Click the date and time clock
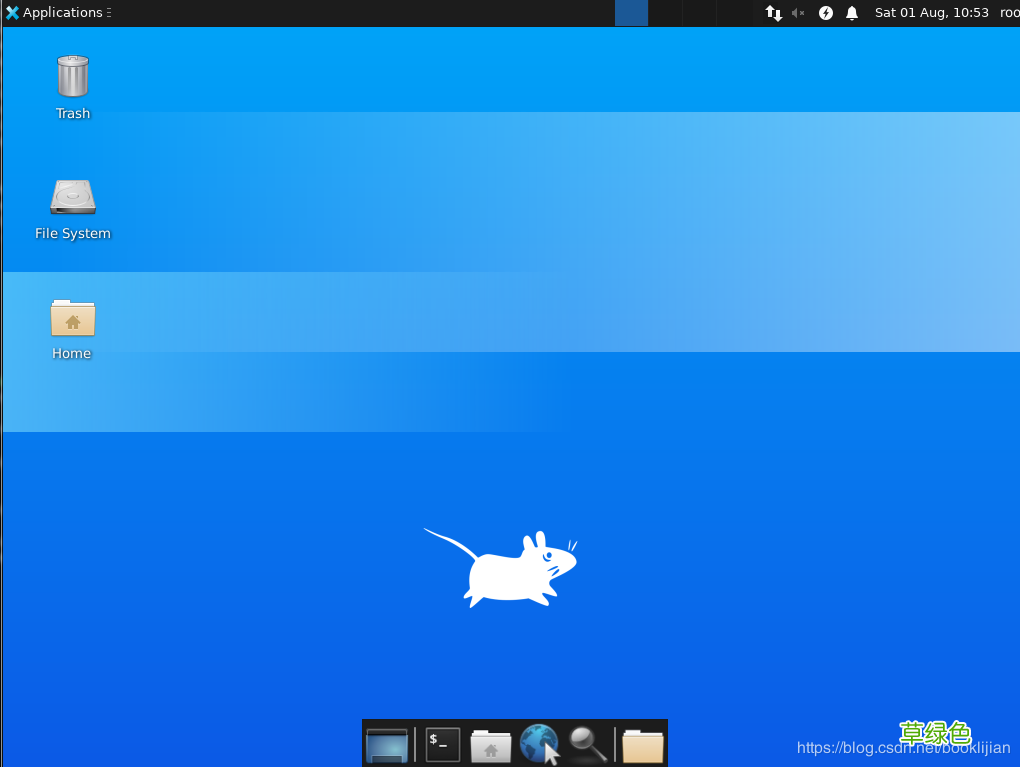 [x=931, y=13]
